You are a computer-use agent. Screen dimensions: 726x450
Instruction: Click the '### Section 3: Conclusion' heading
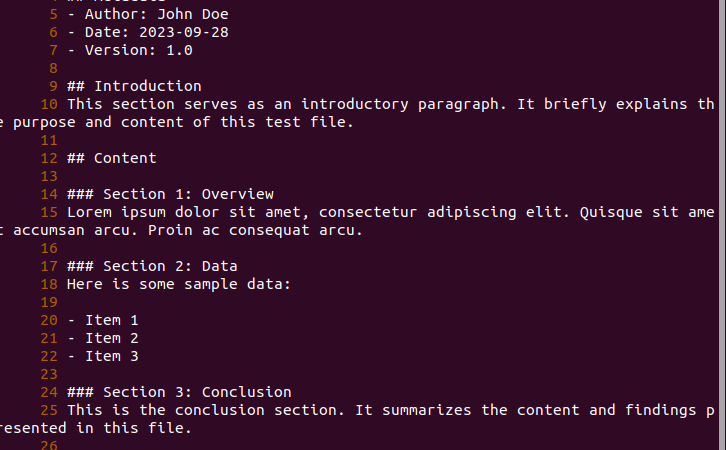179,392
